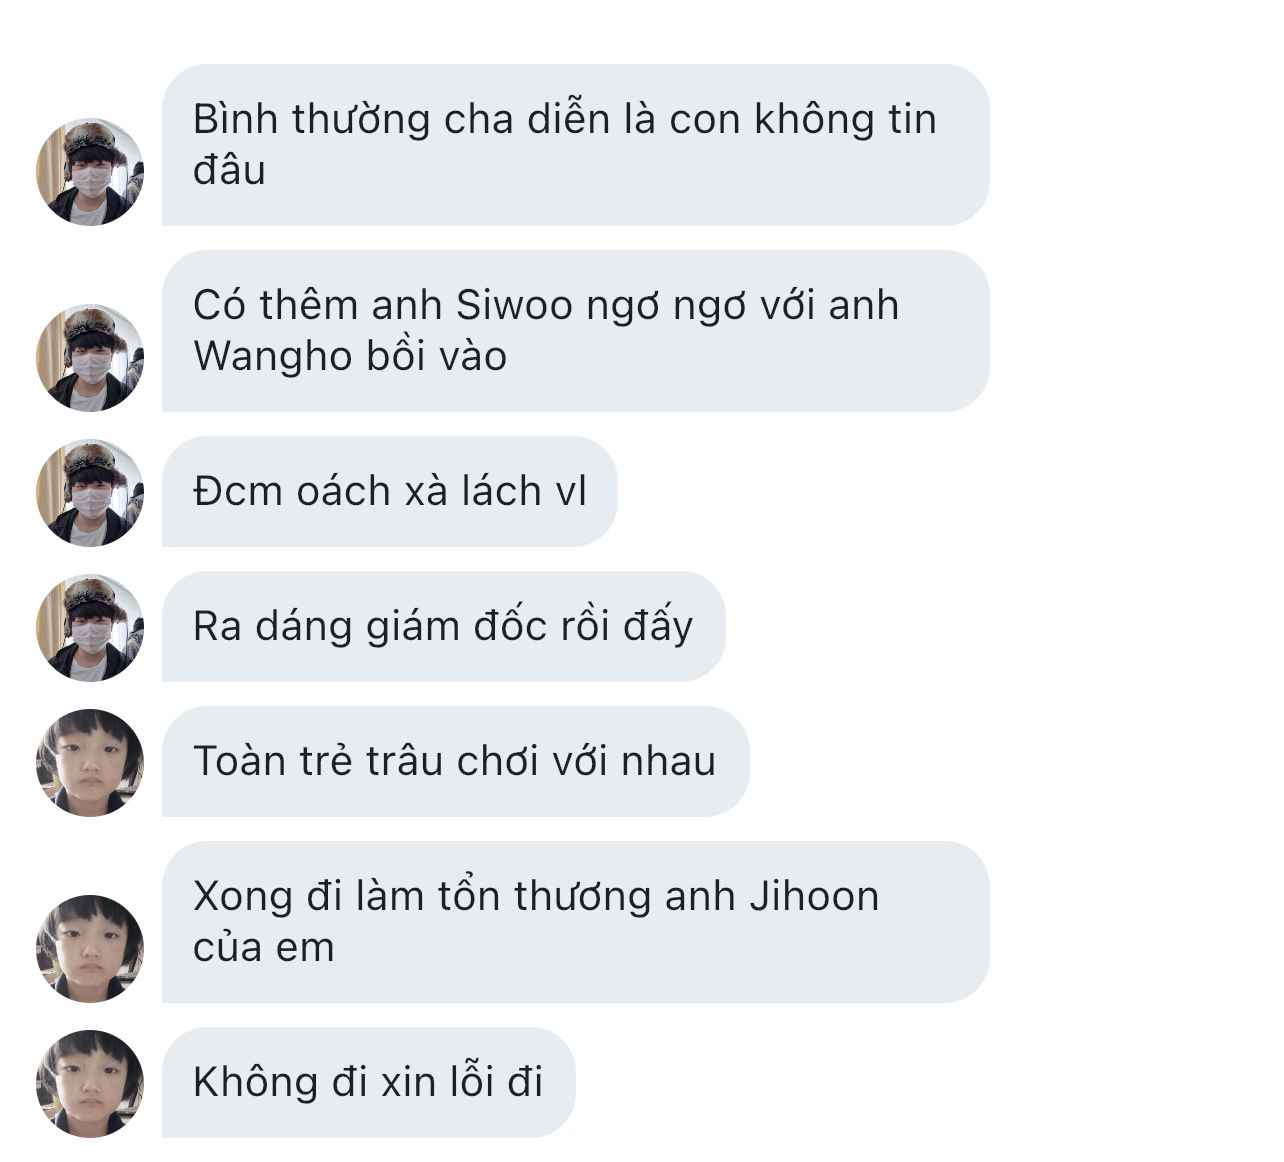
Task: Click child avatar beside "Toàn trẻ trâu chơi với nhau"
Action: point(90,763)
